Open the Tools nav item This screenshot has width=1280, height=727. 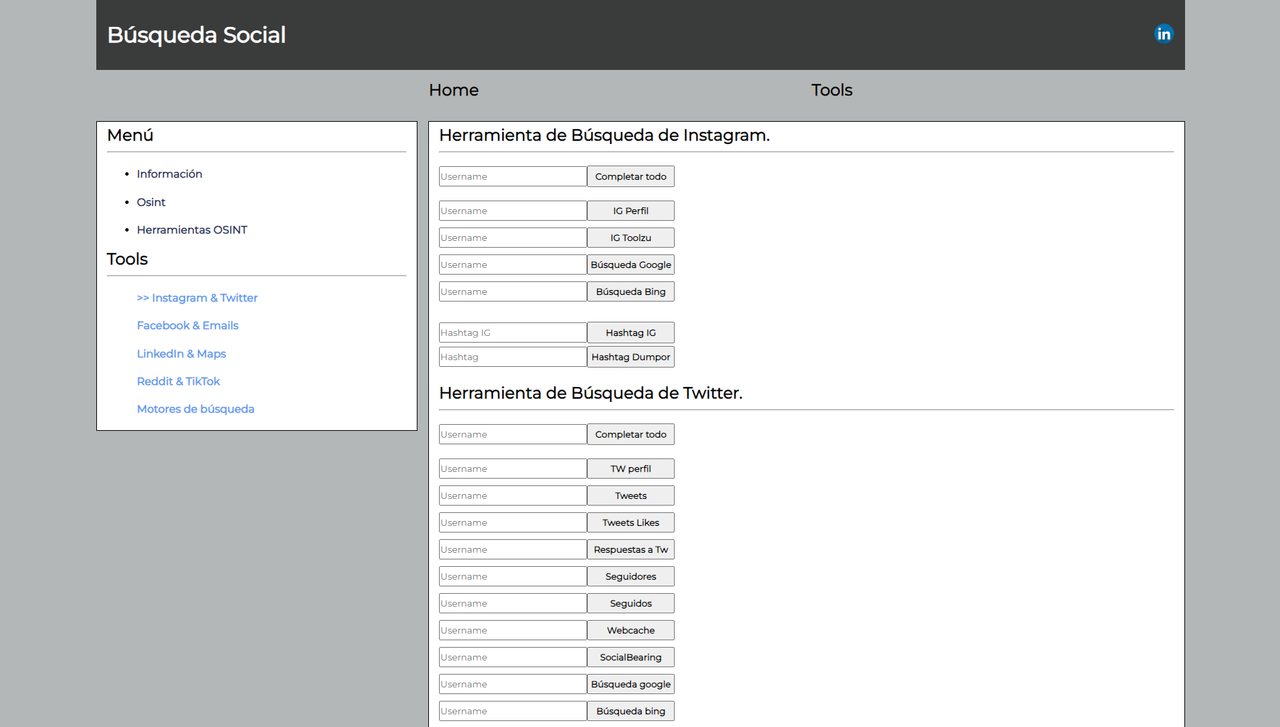[832, 90]
